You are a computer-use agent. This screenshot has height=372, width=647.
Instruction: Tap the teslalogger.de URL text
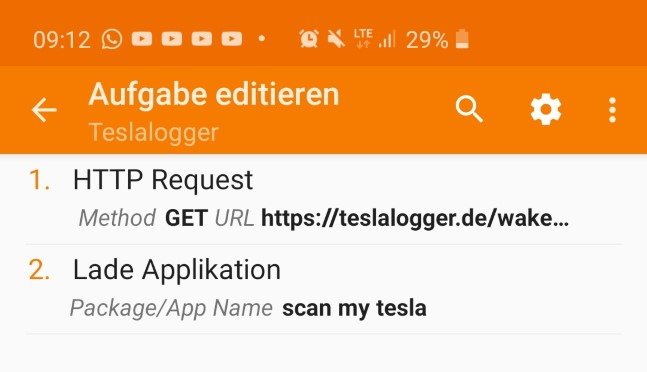(415, 218)
